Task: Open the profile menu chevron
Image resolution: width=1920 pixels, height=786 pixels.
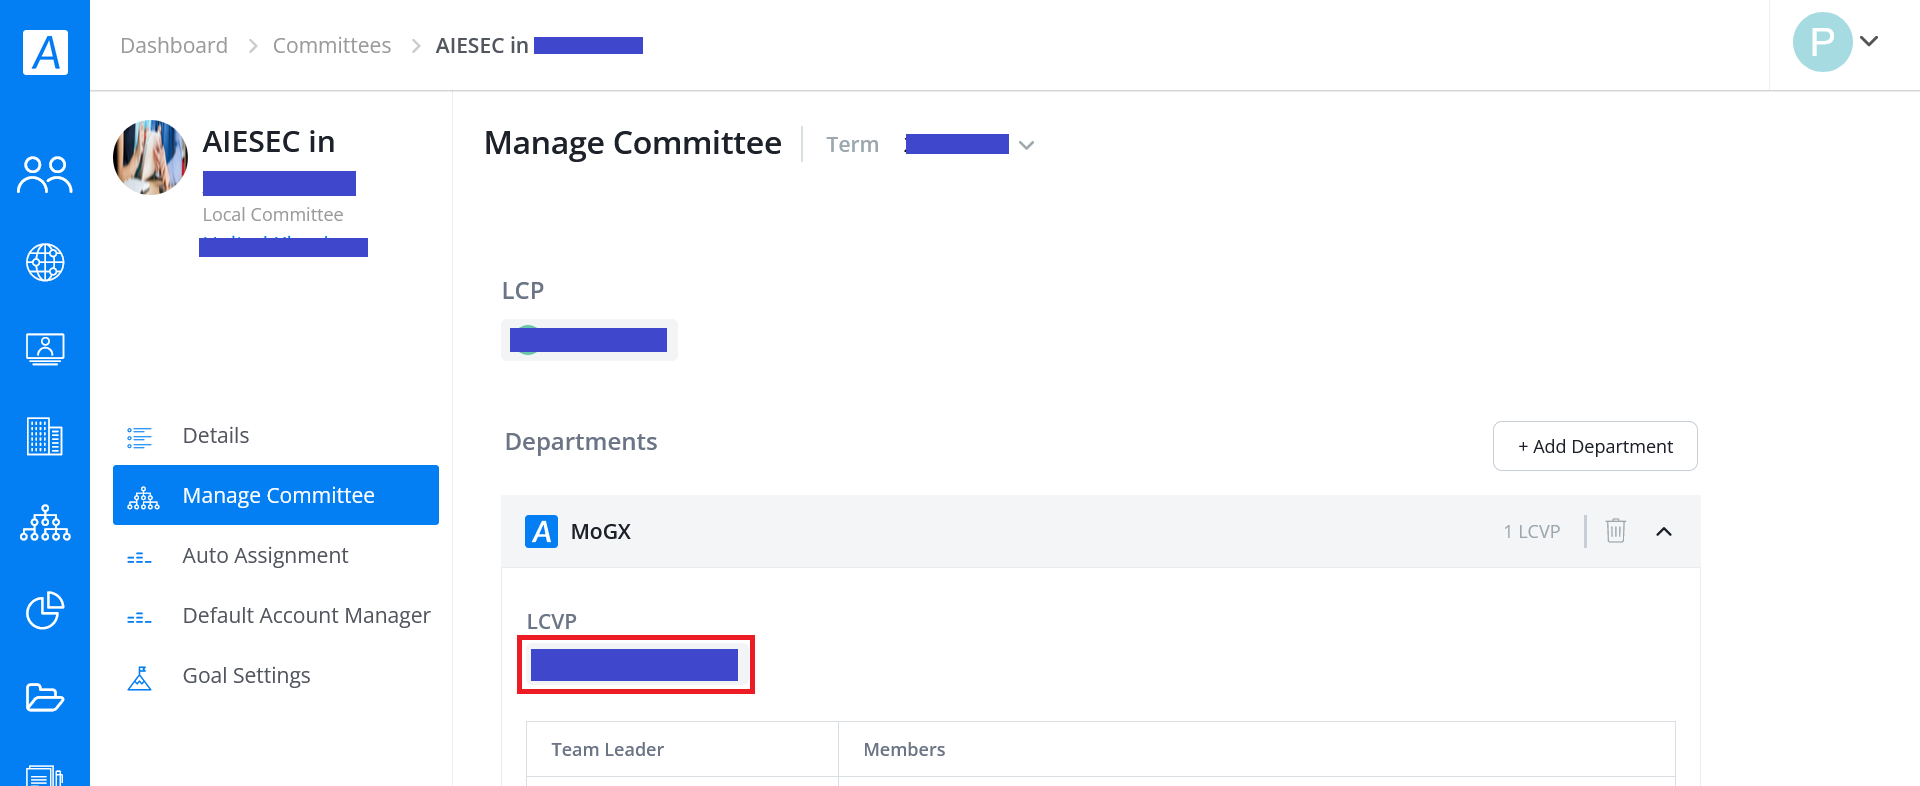Action: point(1869,42)
